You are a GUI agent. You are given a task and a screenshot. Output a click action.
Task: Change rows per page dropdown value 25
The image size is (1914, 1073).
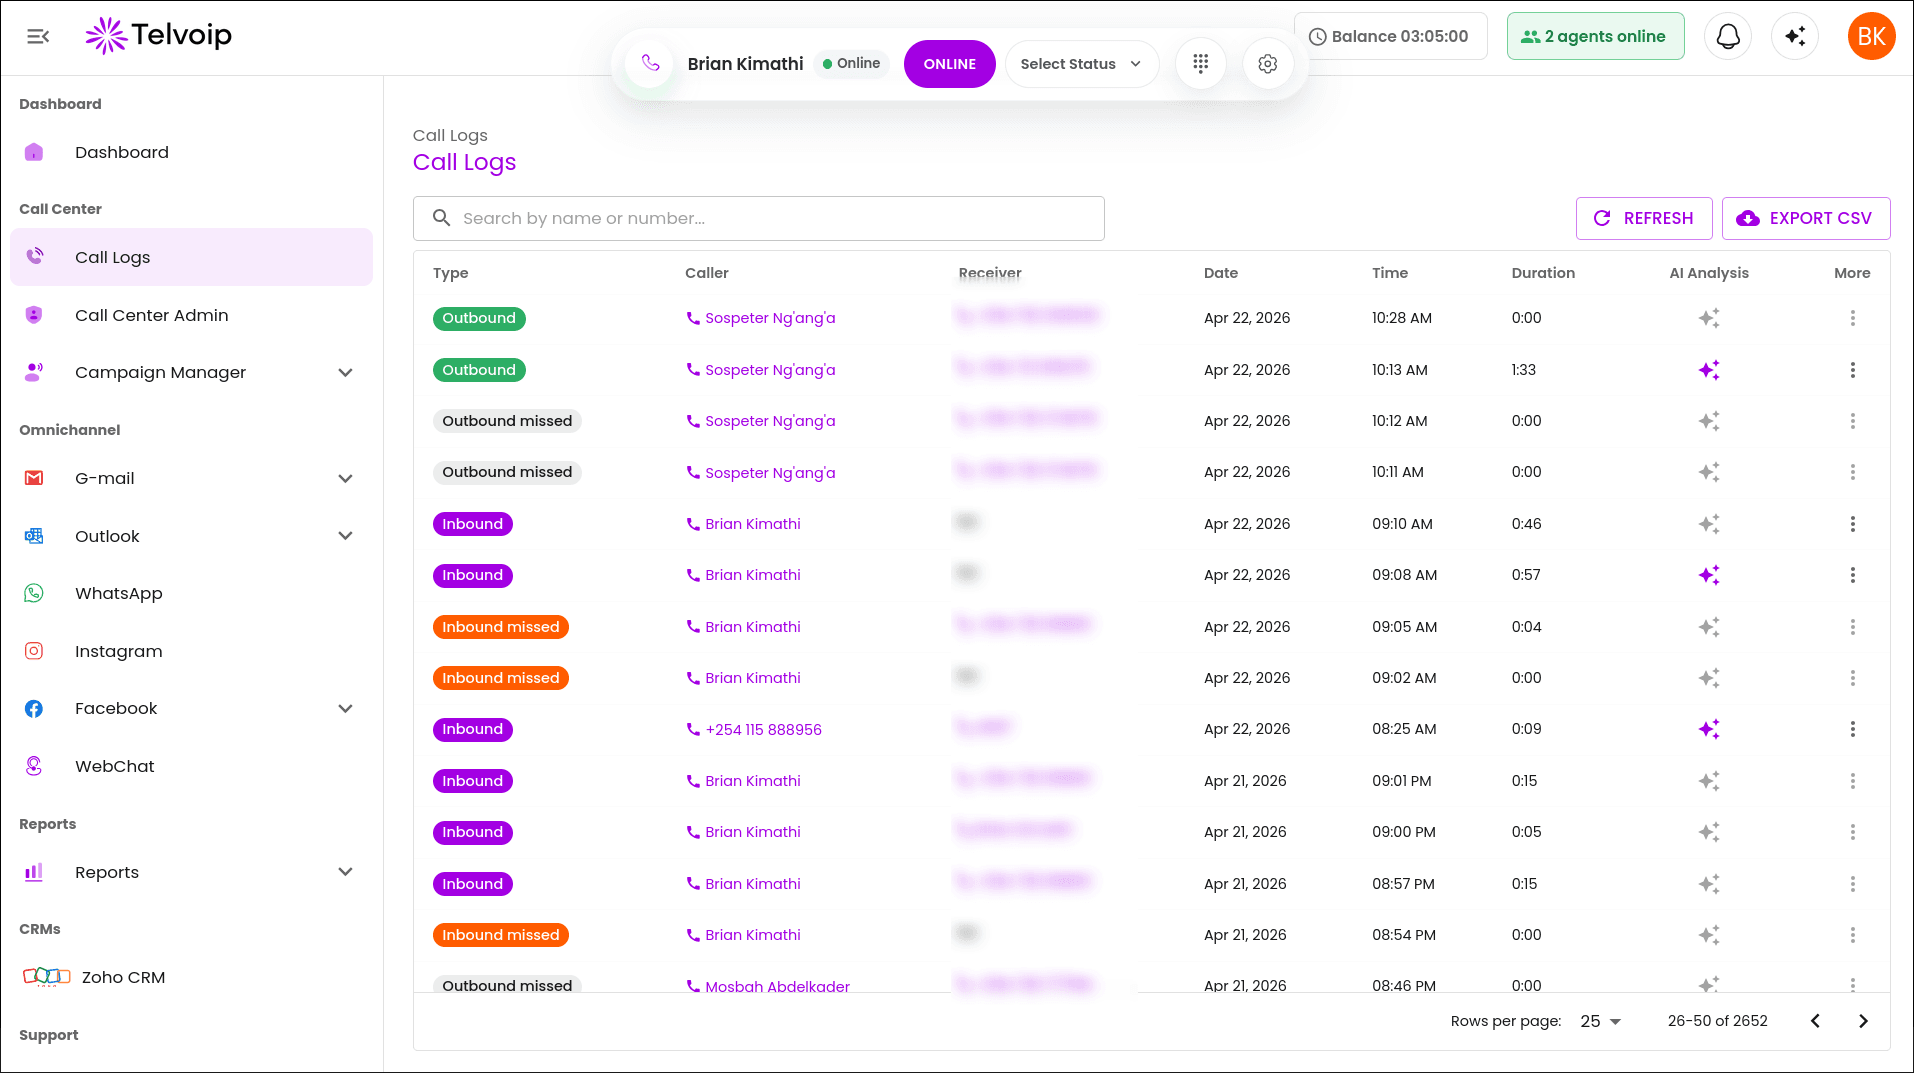1600,1021
